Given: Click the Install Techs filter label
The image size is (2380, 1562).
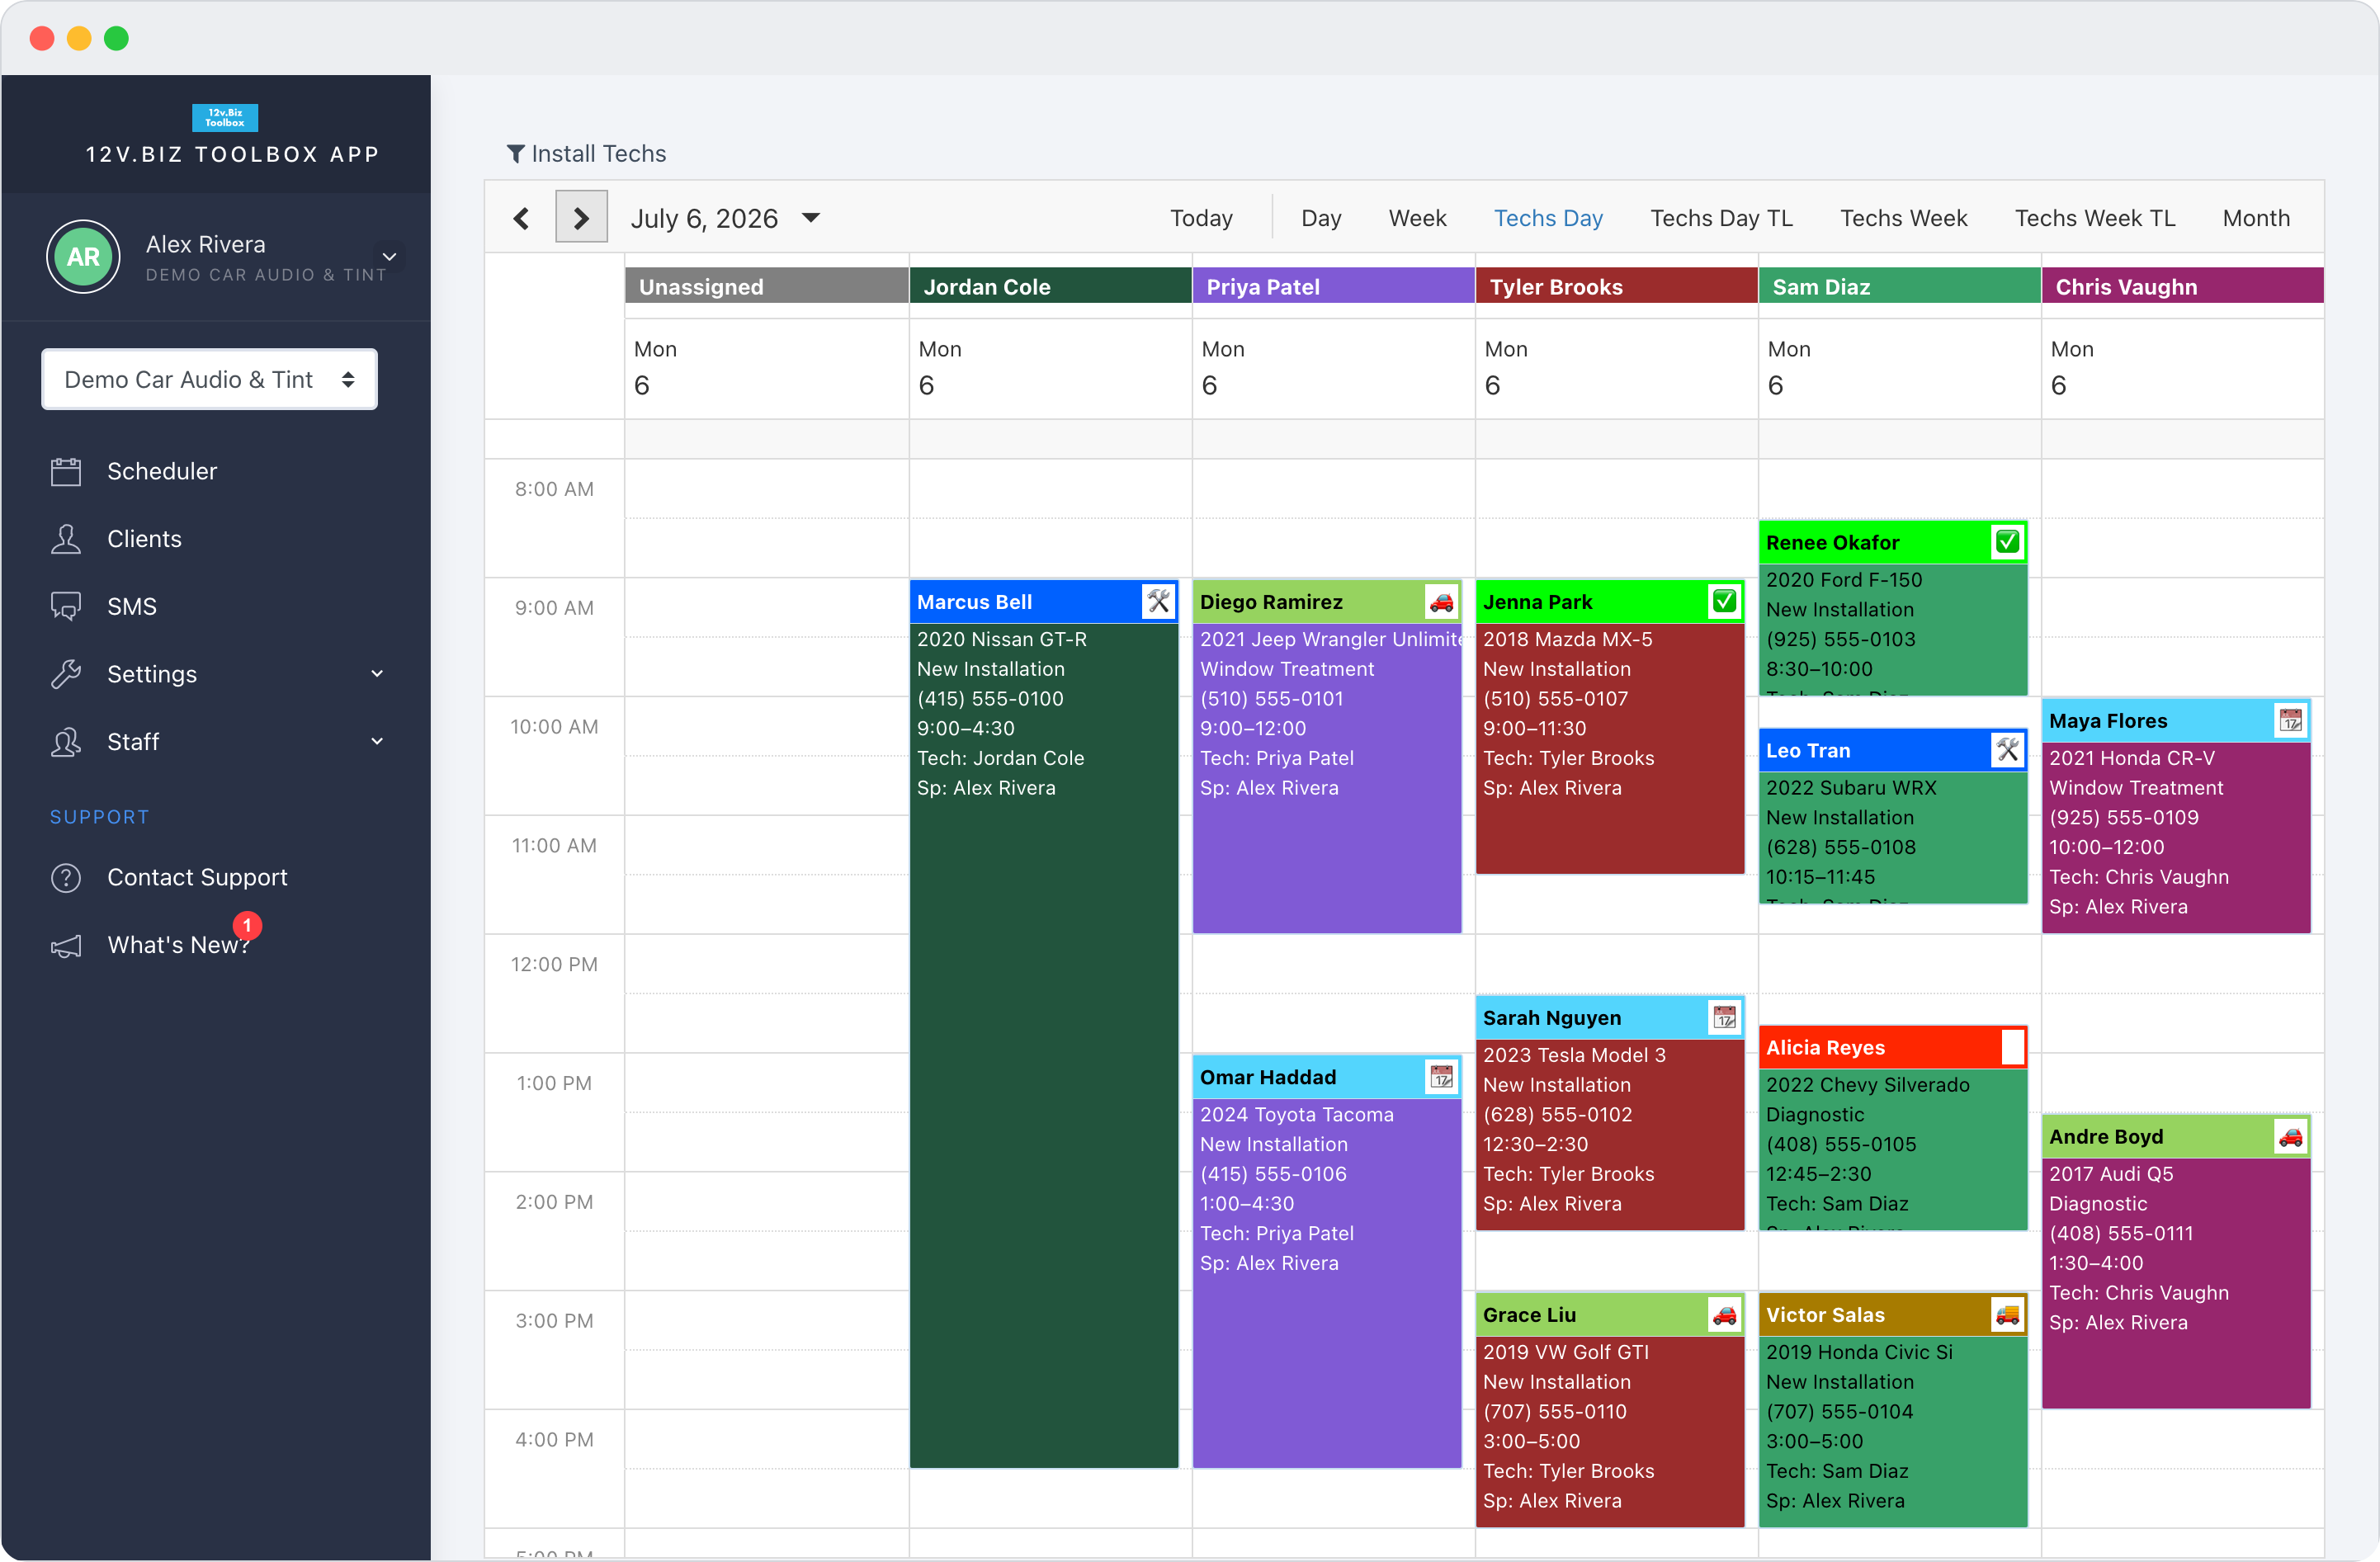Looking at the screenshot, I should (598, 153).
